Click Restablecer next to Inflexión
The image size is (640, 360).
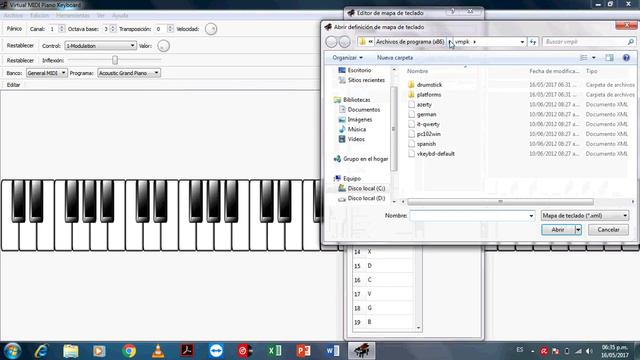(20, 60)
